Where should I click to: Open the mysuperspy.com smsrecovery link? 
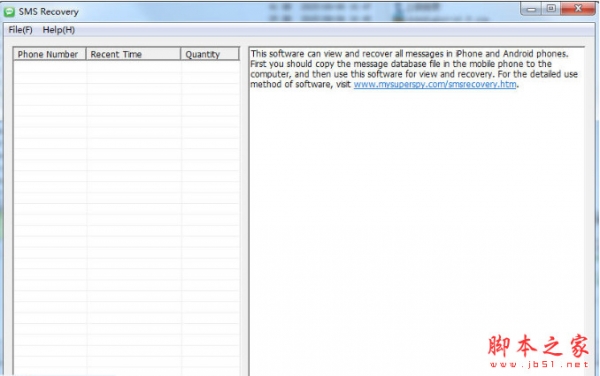click(435, 84)
